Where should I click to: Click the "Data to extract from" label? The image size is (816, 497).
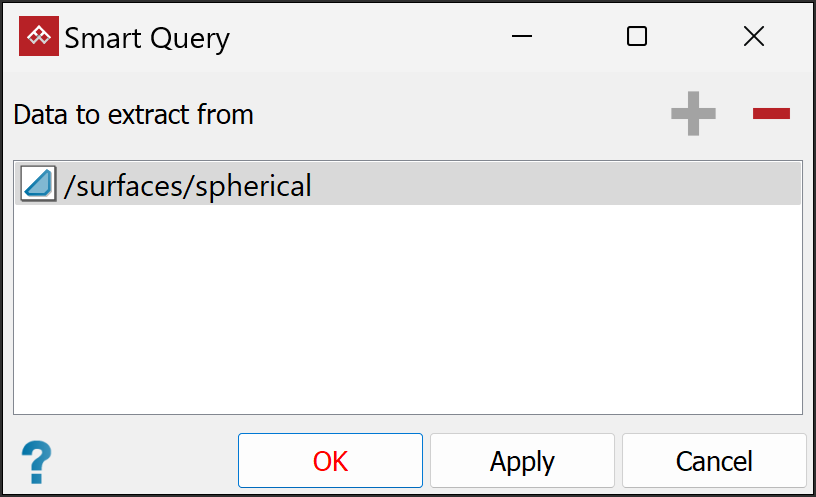[133, 115]
